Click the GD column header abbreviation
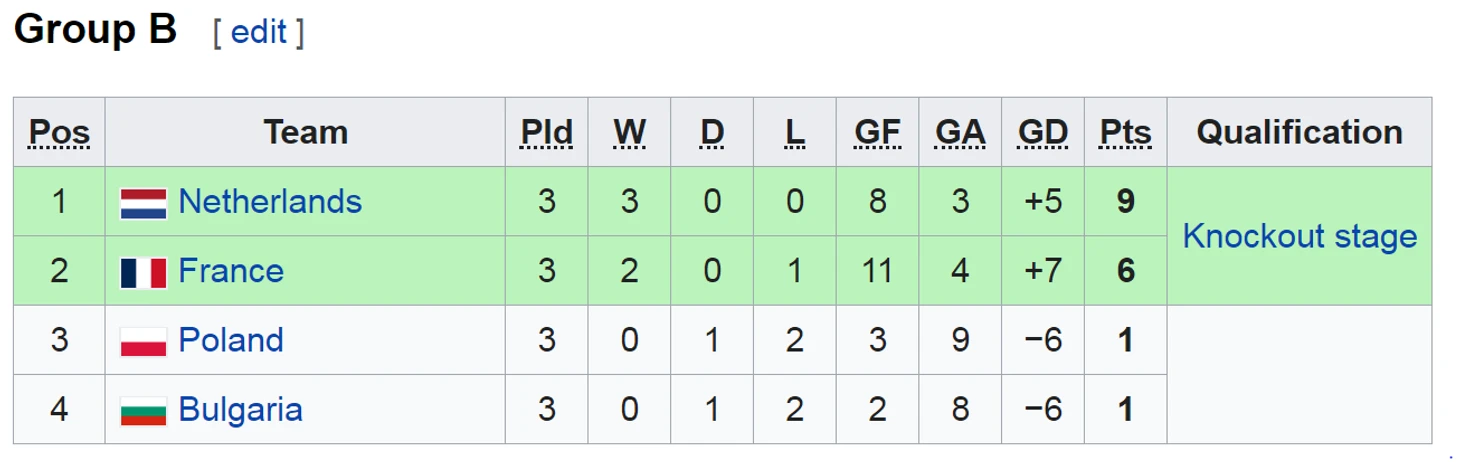 tap(1043, 133)
